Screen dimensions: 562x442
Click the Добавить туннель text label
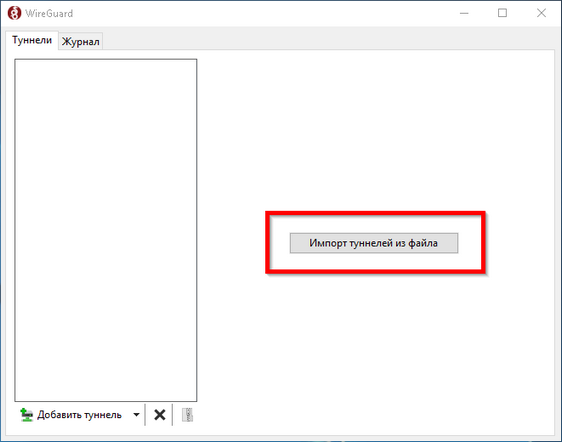79,415
